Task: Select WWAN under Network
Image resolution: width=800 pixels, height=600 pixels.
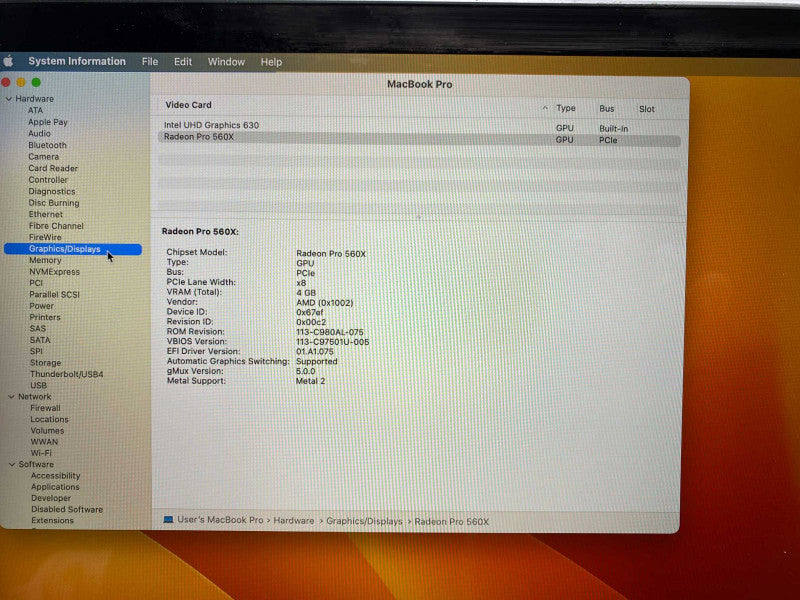Action: pos(44,441)
